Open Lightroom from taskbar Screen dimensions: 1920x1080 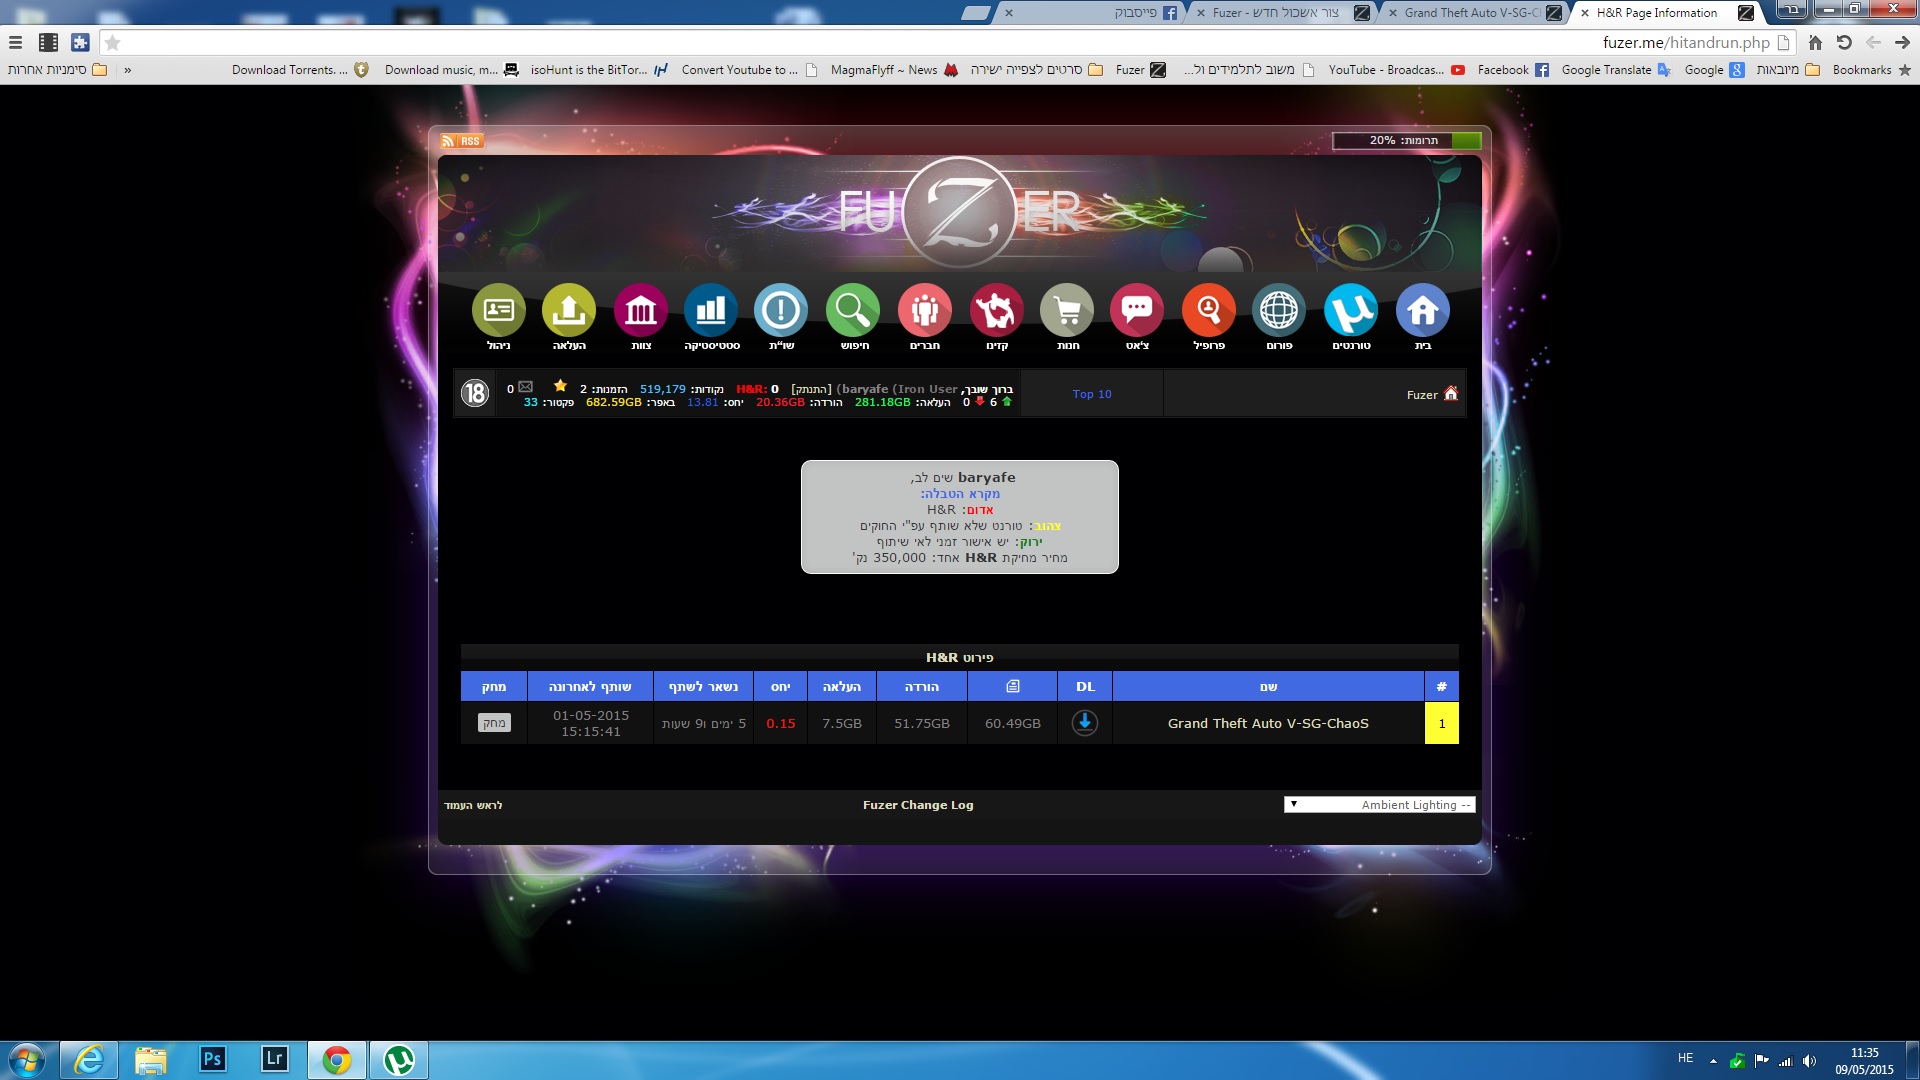[x=274, y=1059]
